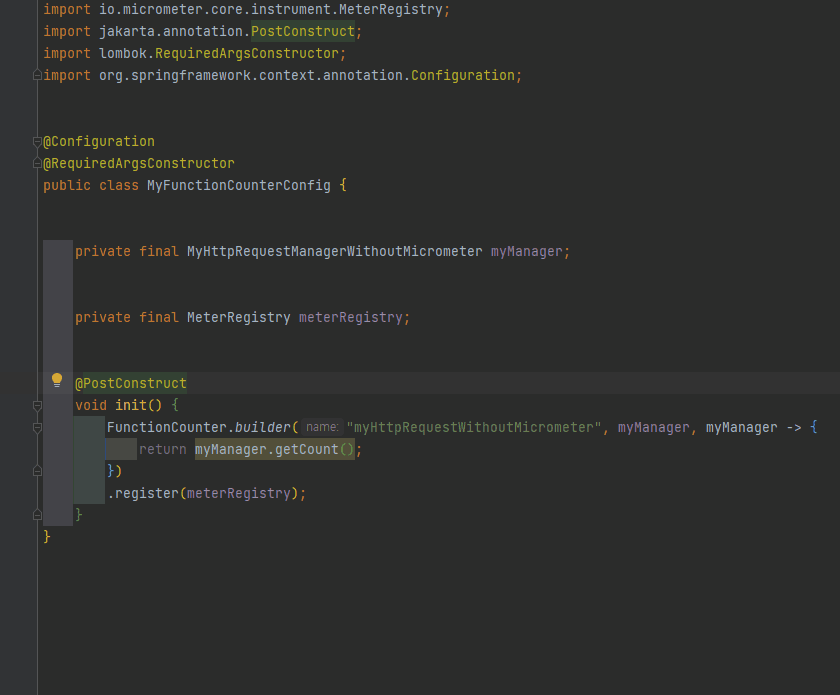Click the @Configuration annotation
The height and width of the screenshot is (695, 840).
(99, 141)
